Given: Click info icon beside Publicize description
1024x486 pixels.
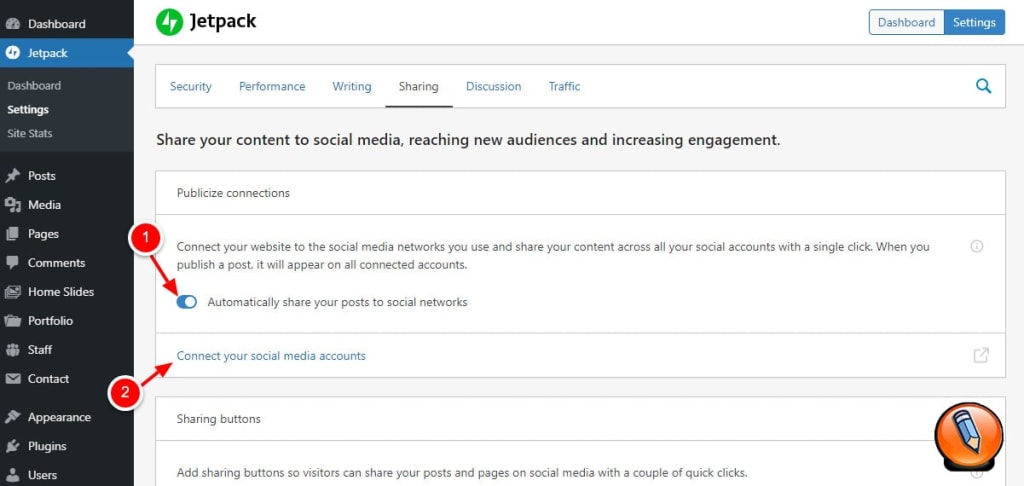Looking at the screenshot, I should pos(976,246).
